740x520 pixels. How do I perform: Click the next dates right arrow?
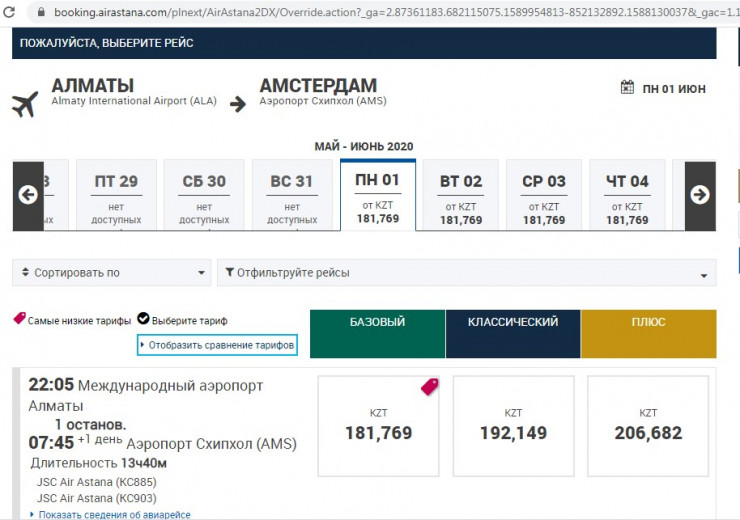point(700,195)
